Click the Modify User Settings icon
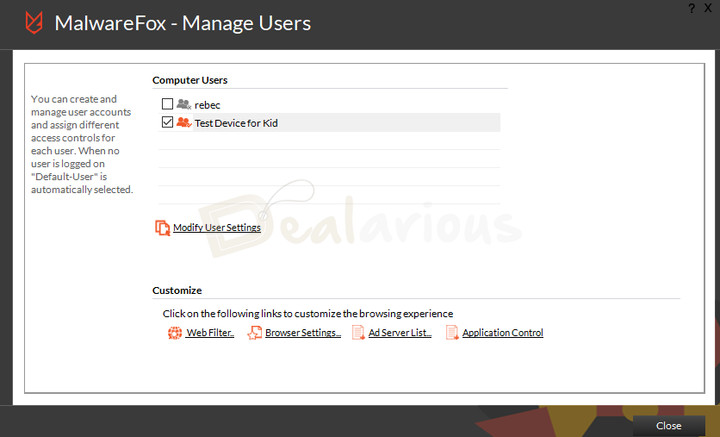This screenshot has height=437, width=720. (x=163, y=228)
